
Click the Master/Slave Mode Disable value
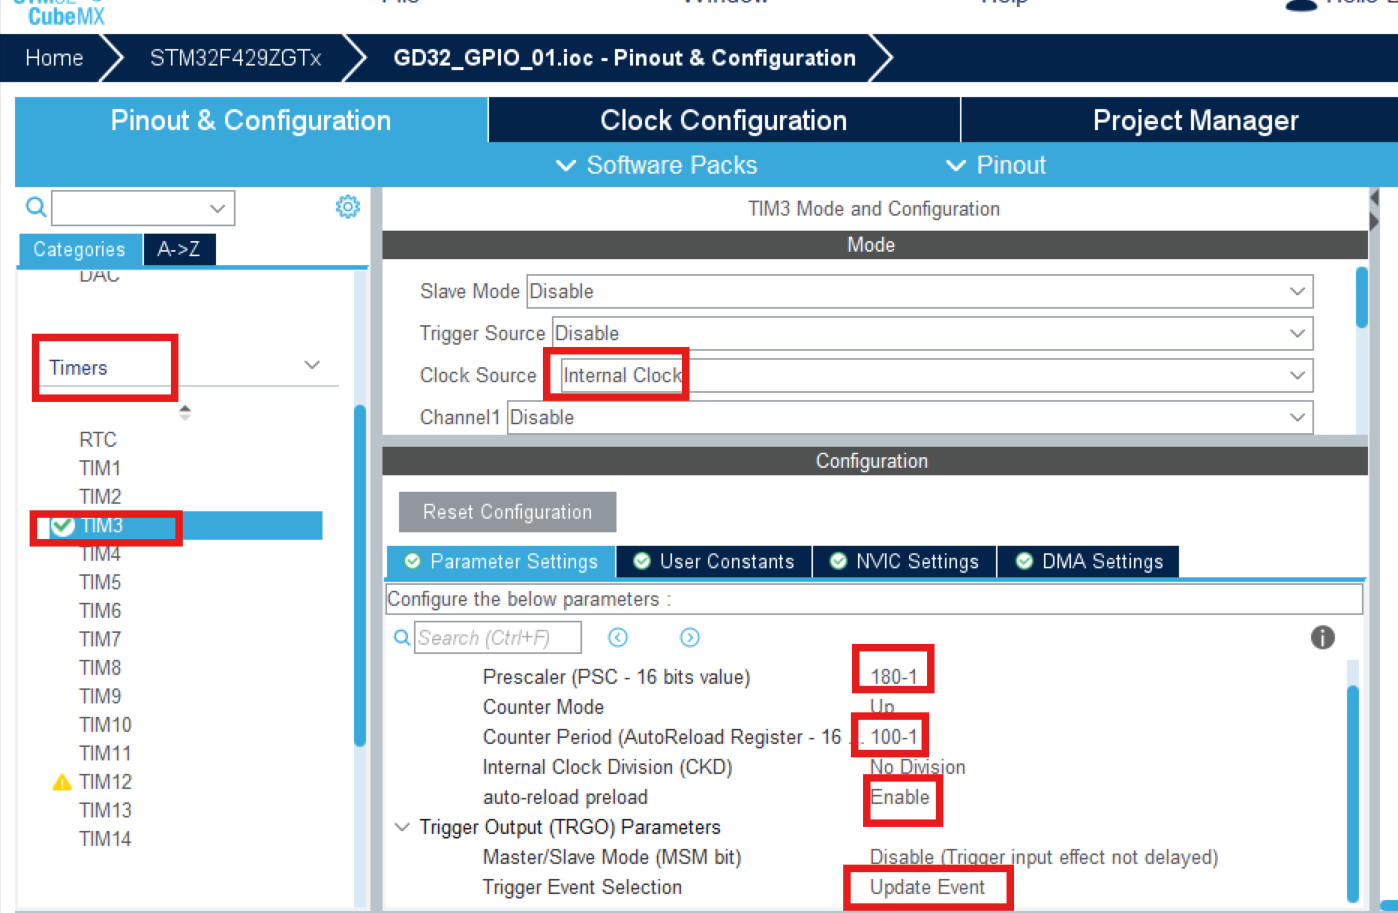1043,857
